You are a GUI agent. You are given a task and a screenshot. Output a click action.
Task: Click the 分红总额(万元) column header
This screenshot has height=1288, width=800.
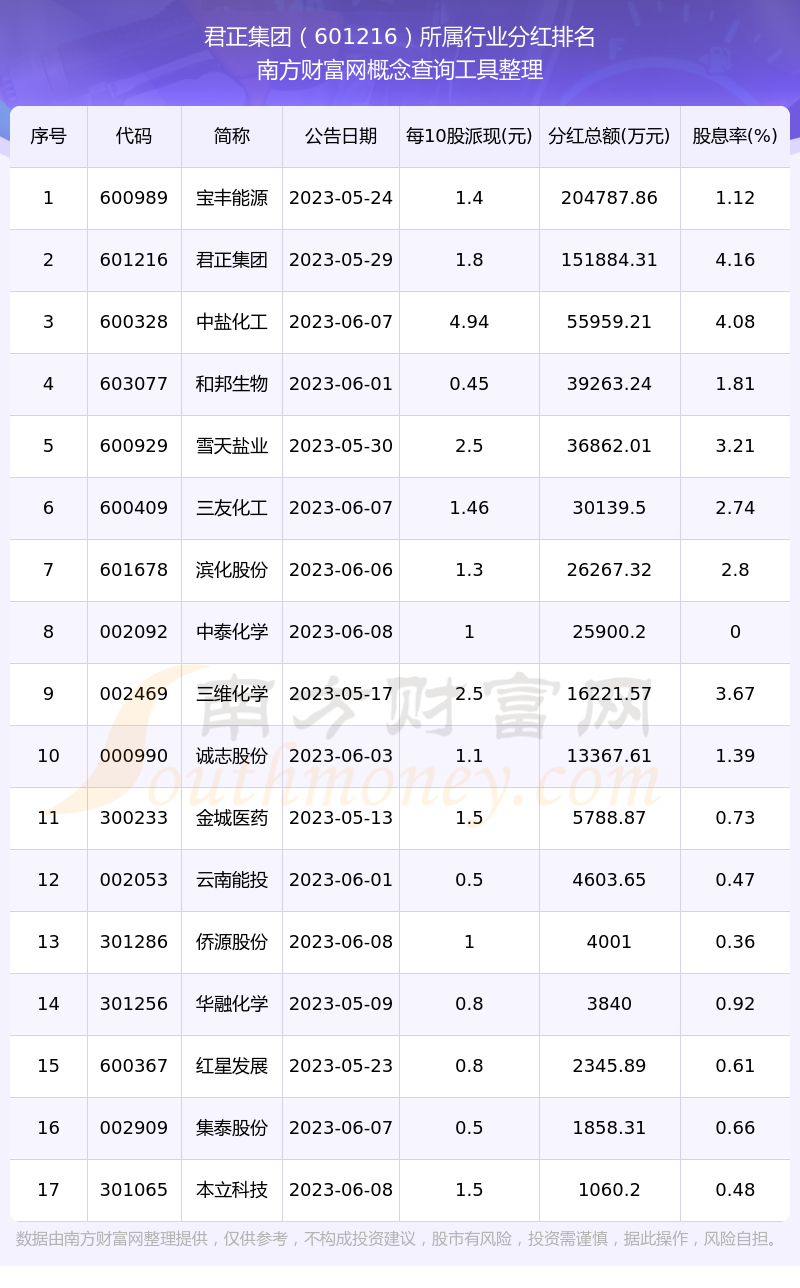pyautogui.click(x=610, y=136)
